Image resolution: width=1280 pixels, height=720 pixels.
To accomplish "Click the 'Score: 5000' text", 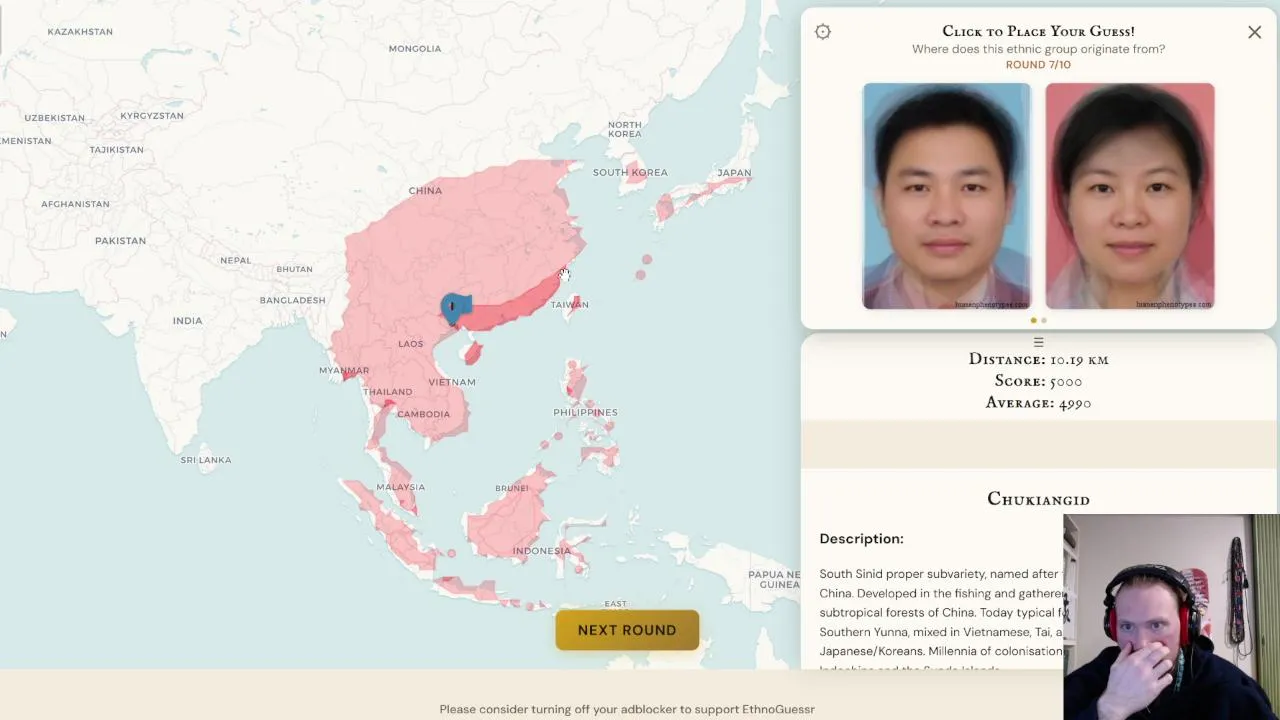I will coord(1038,381).
